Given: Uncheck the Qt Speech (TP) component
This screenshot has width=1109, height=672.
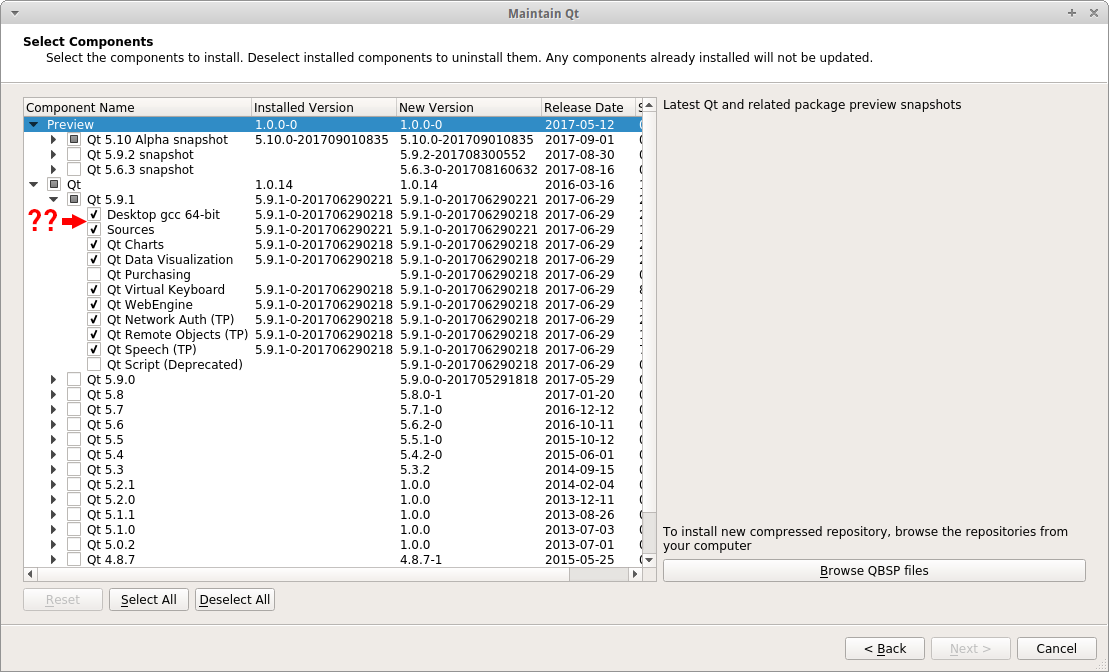Looking at the screenshot, I should 94,349.
